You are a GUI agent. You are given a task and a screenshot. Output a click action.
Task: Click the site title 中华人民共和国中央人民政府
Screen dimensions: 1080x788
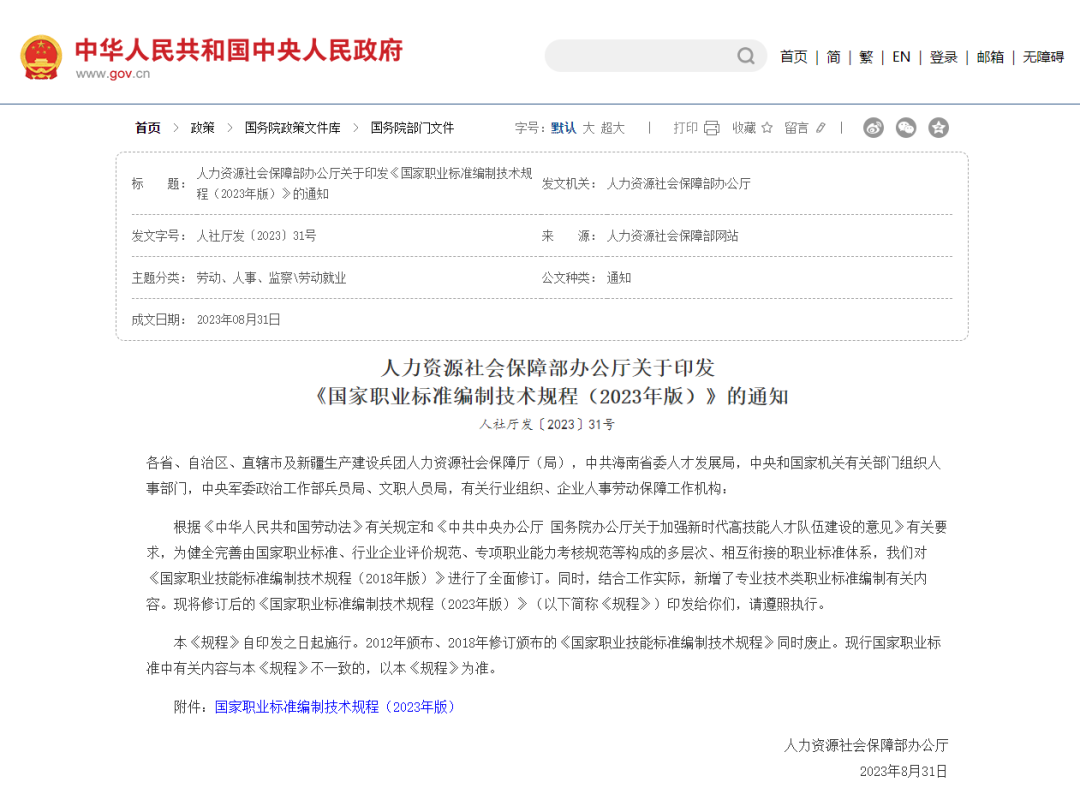click(x=239, y=50)
